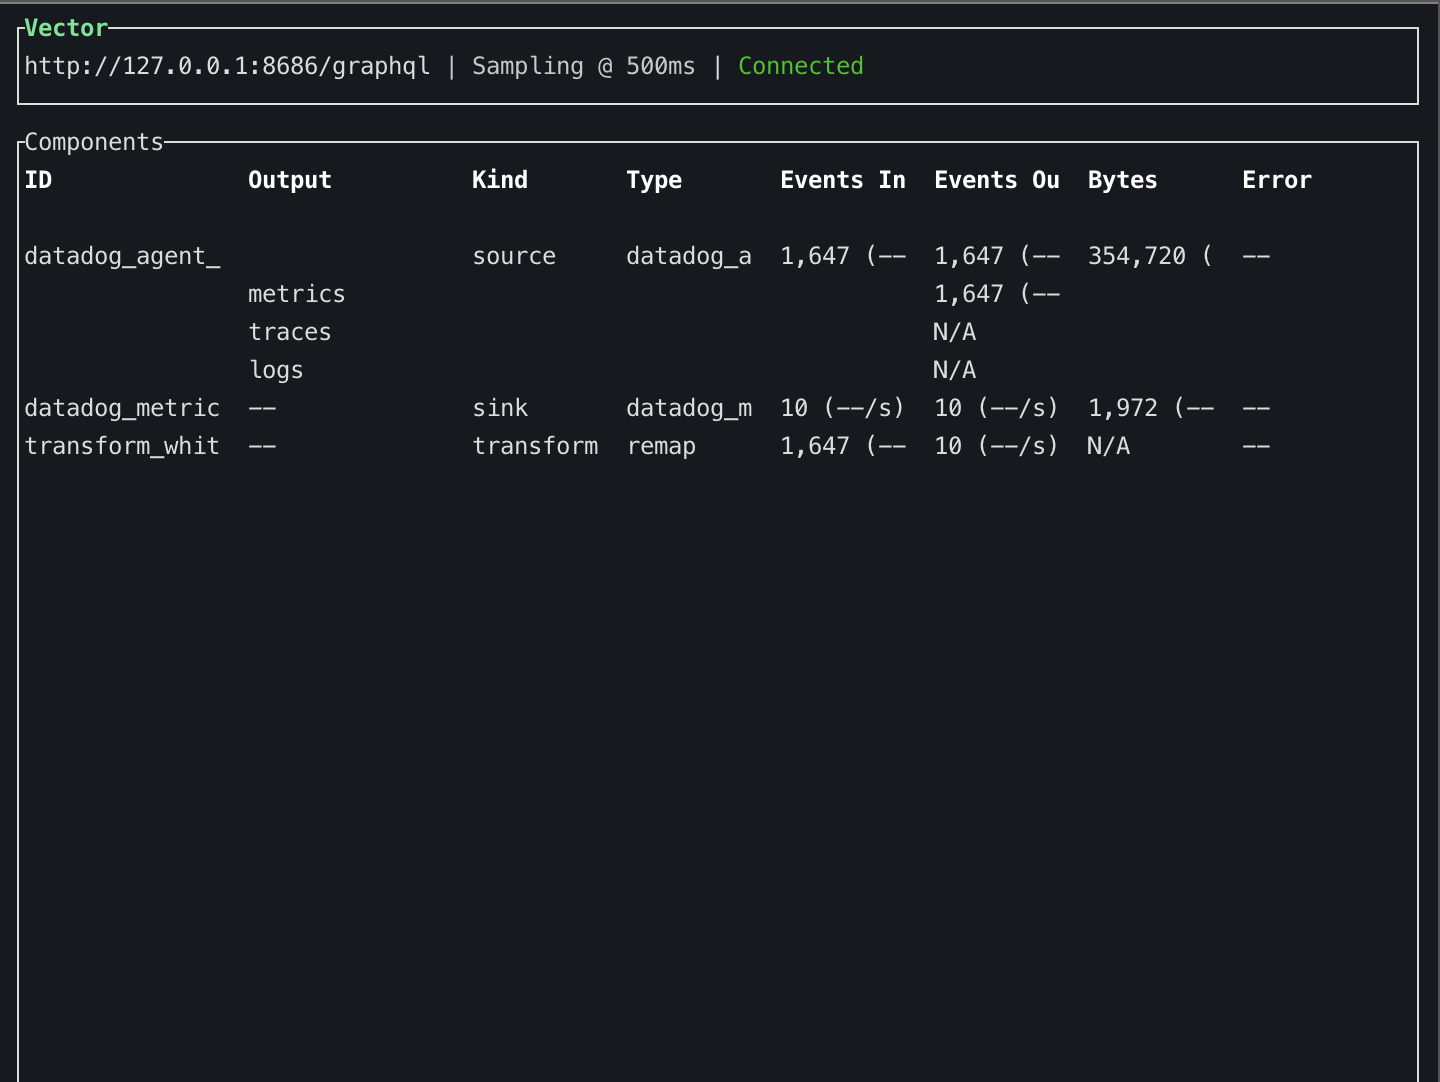Click Events Out 10 (--/s) for transform_whit
Screen dimensions: 1440x1082
point(997,446)
